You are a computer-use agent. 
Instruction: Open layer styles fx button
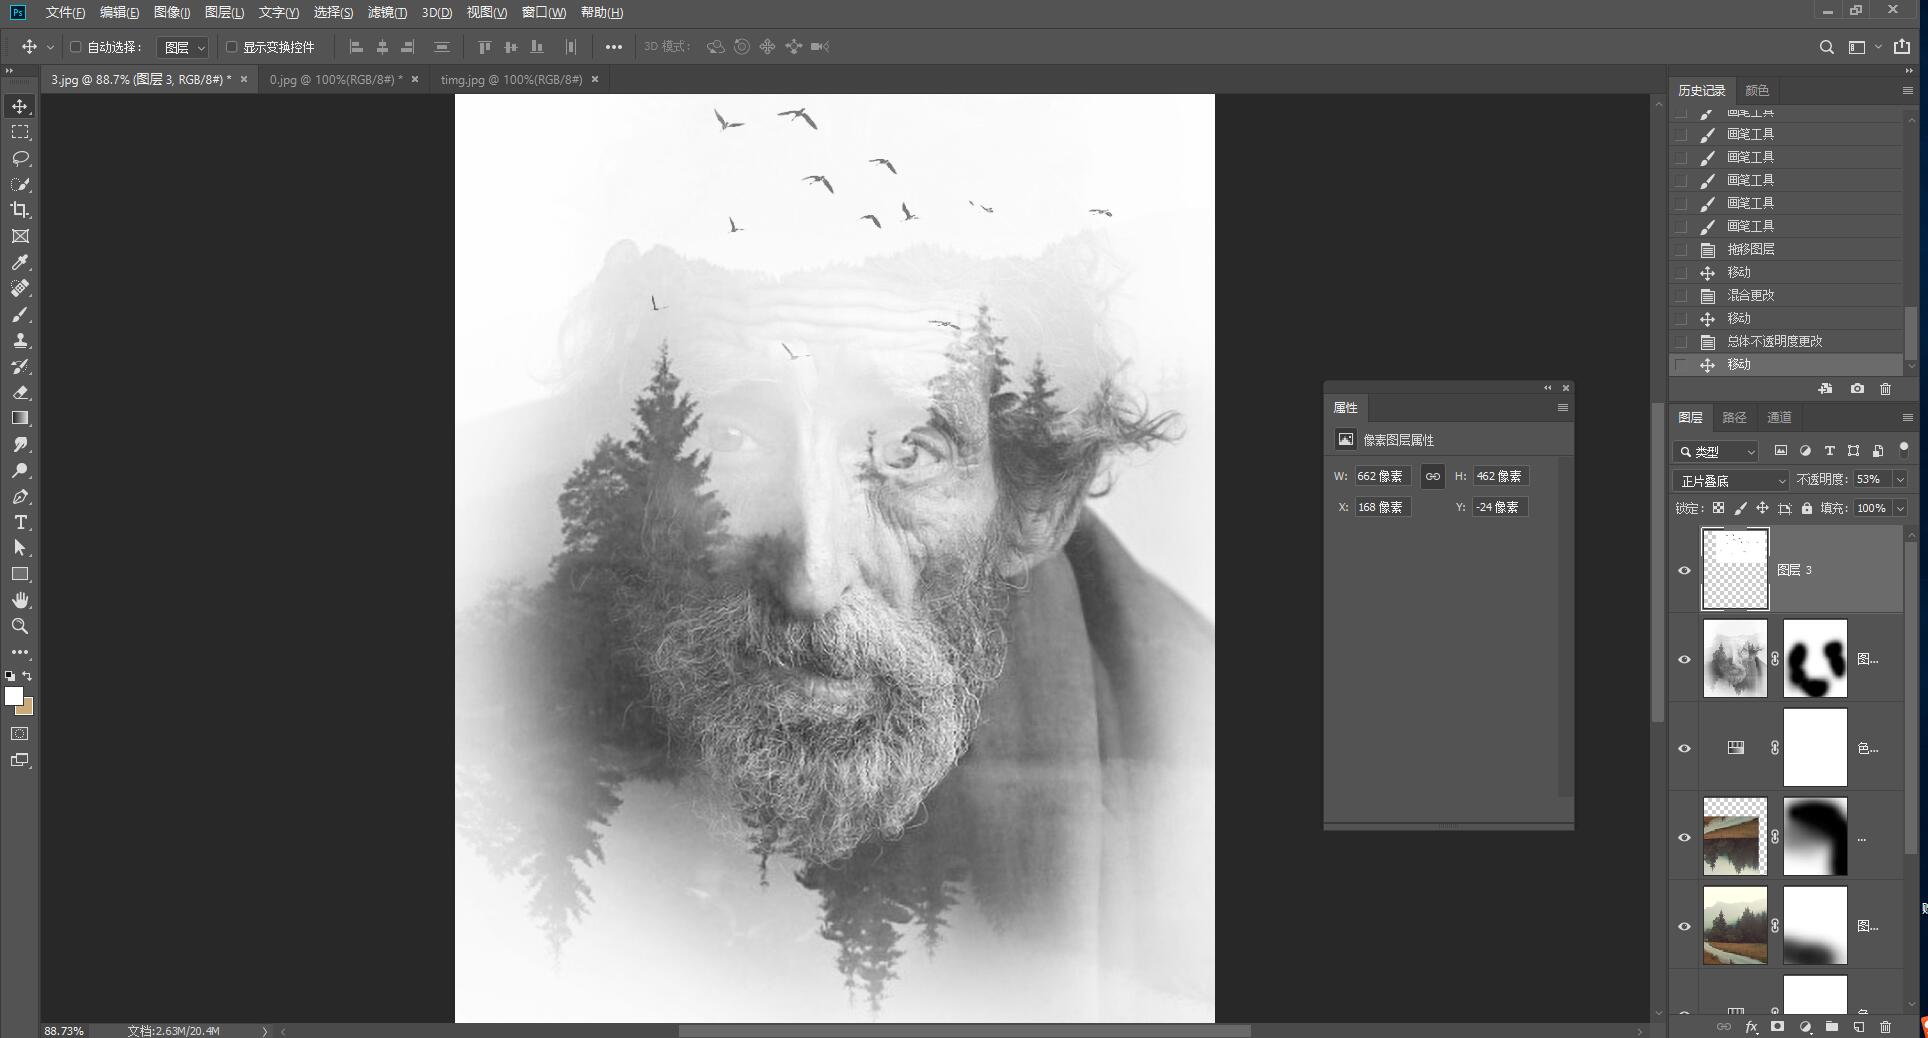pyautogui.click(x=1751, y=1027)
